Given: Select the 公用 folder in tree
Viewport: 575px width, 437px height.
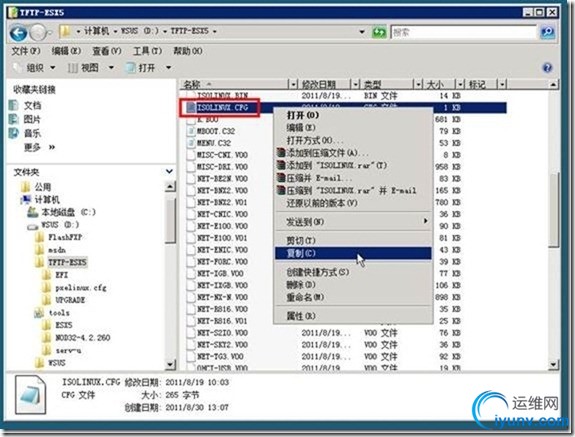Looking at the screenshot, I should [43, 187].
